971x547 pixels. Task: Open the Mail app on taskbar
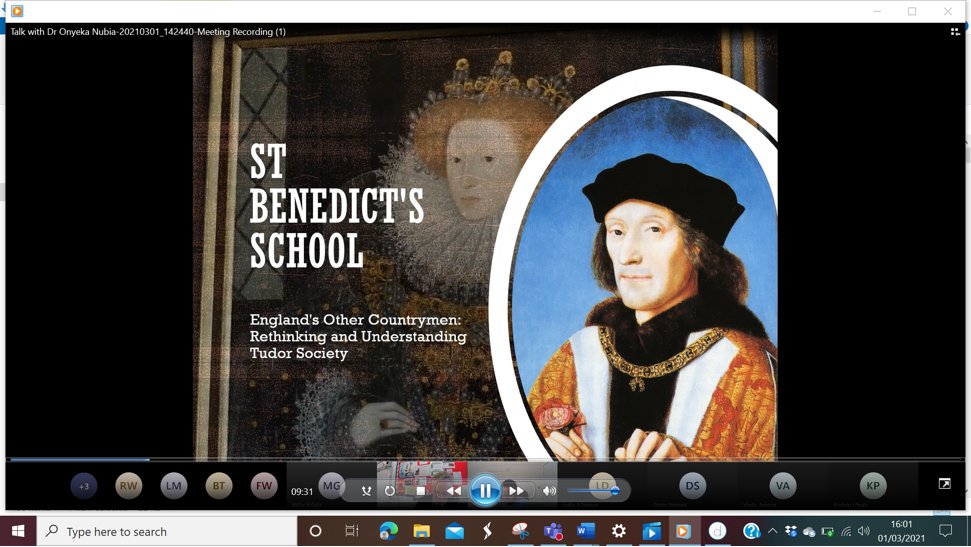point(455,532)
